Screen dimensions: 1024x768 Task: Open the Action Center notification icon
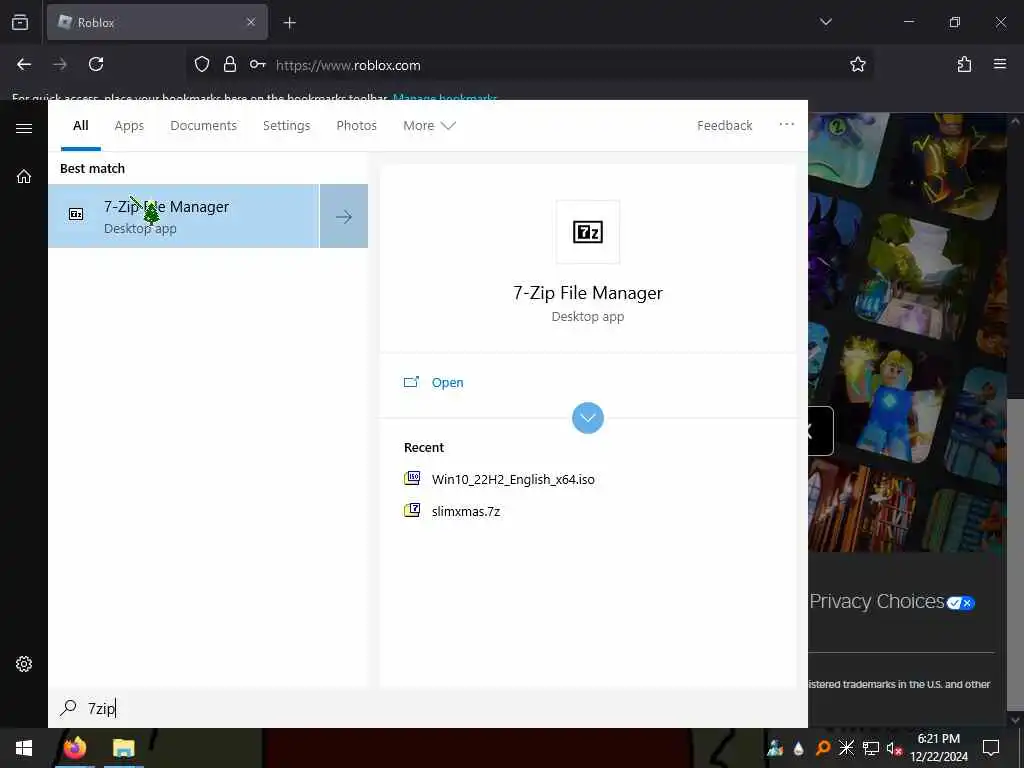click(x=991, y=748)
